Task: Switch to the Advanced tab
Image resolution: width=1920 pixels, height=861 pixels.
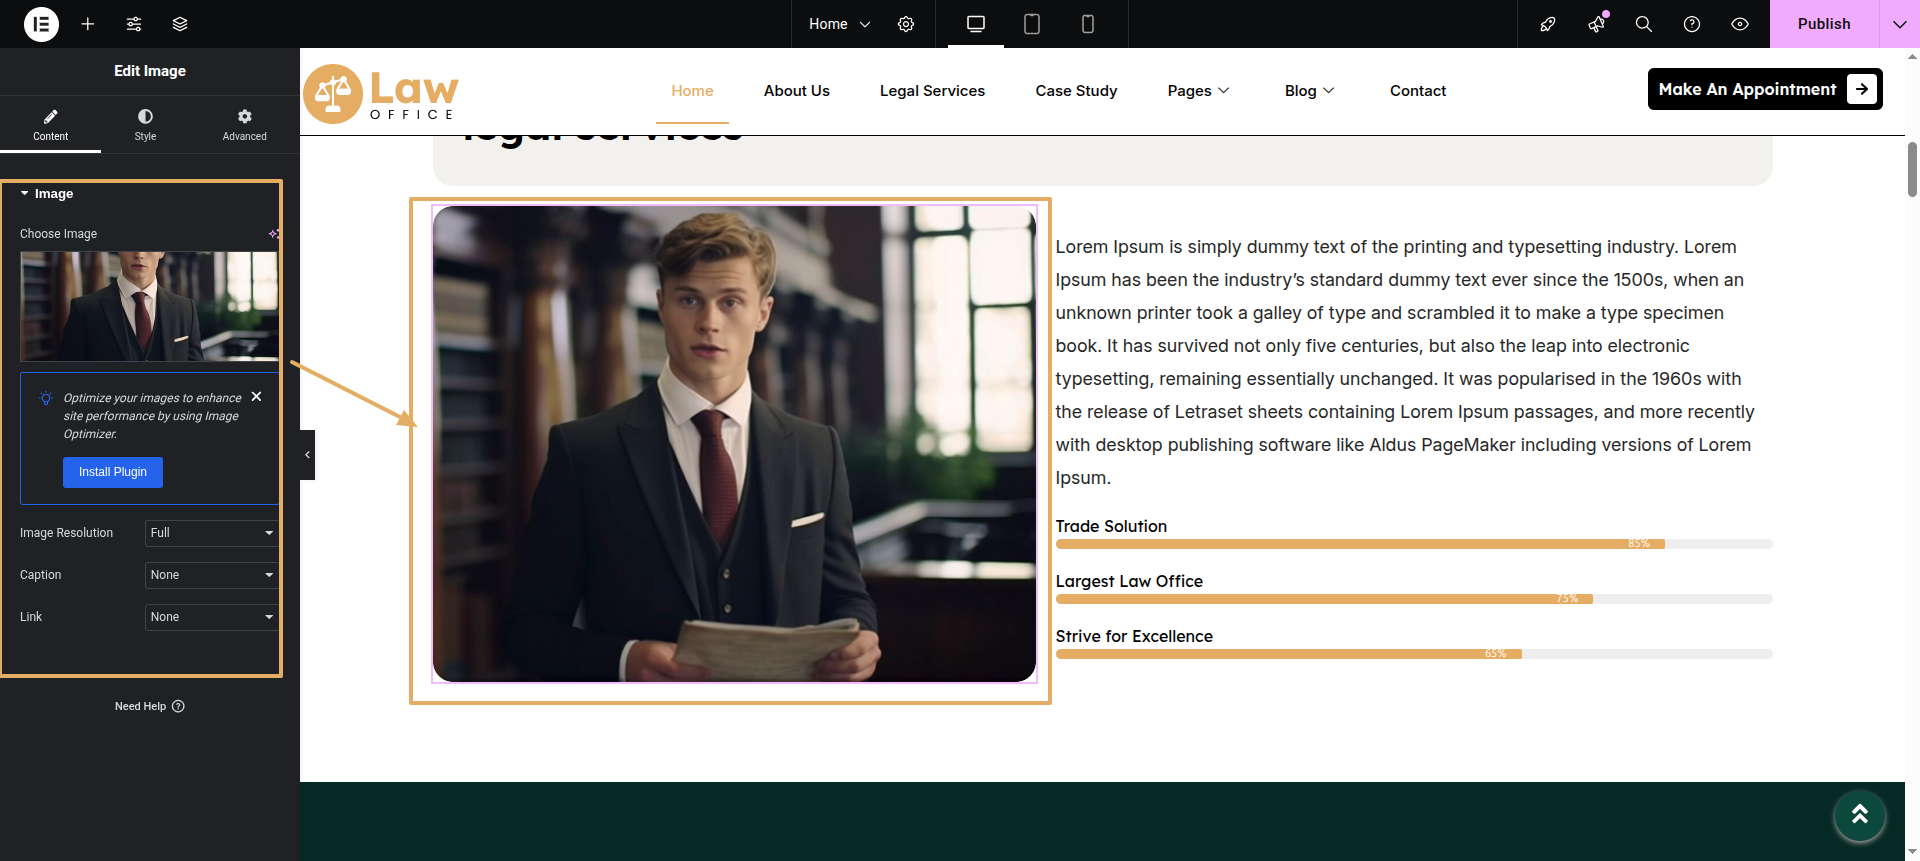Action: [244, 124]
